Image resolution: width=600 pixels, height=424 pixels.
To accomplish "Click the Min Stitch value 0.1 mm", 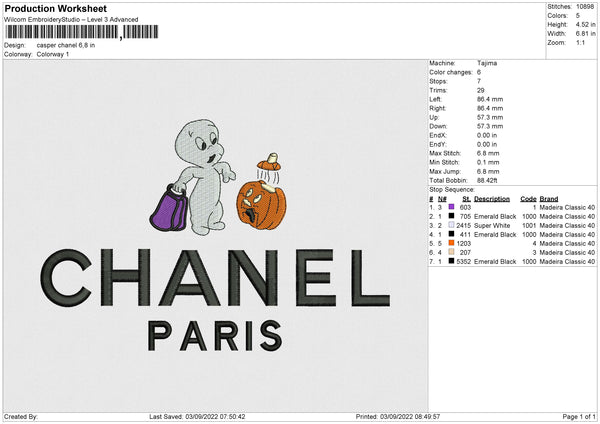I will click(x=488, y=162).
